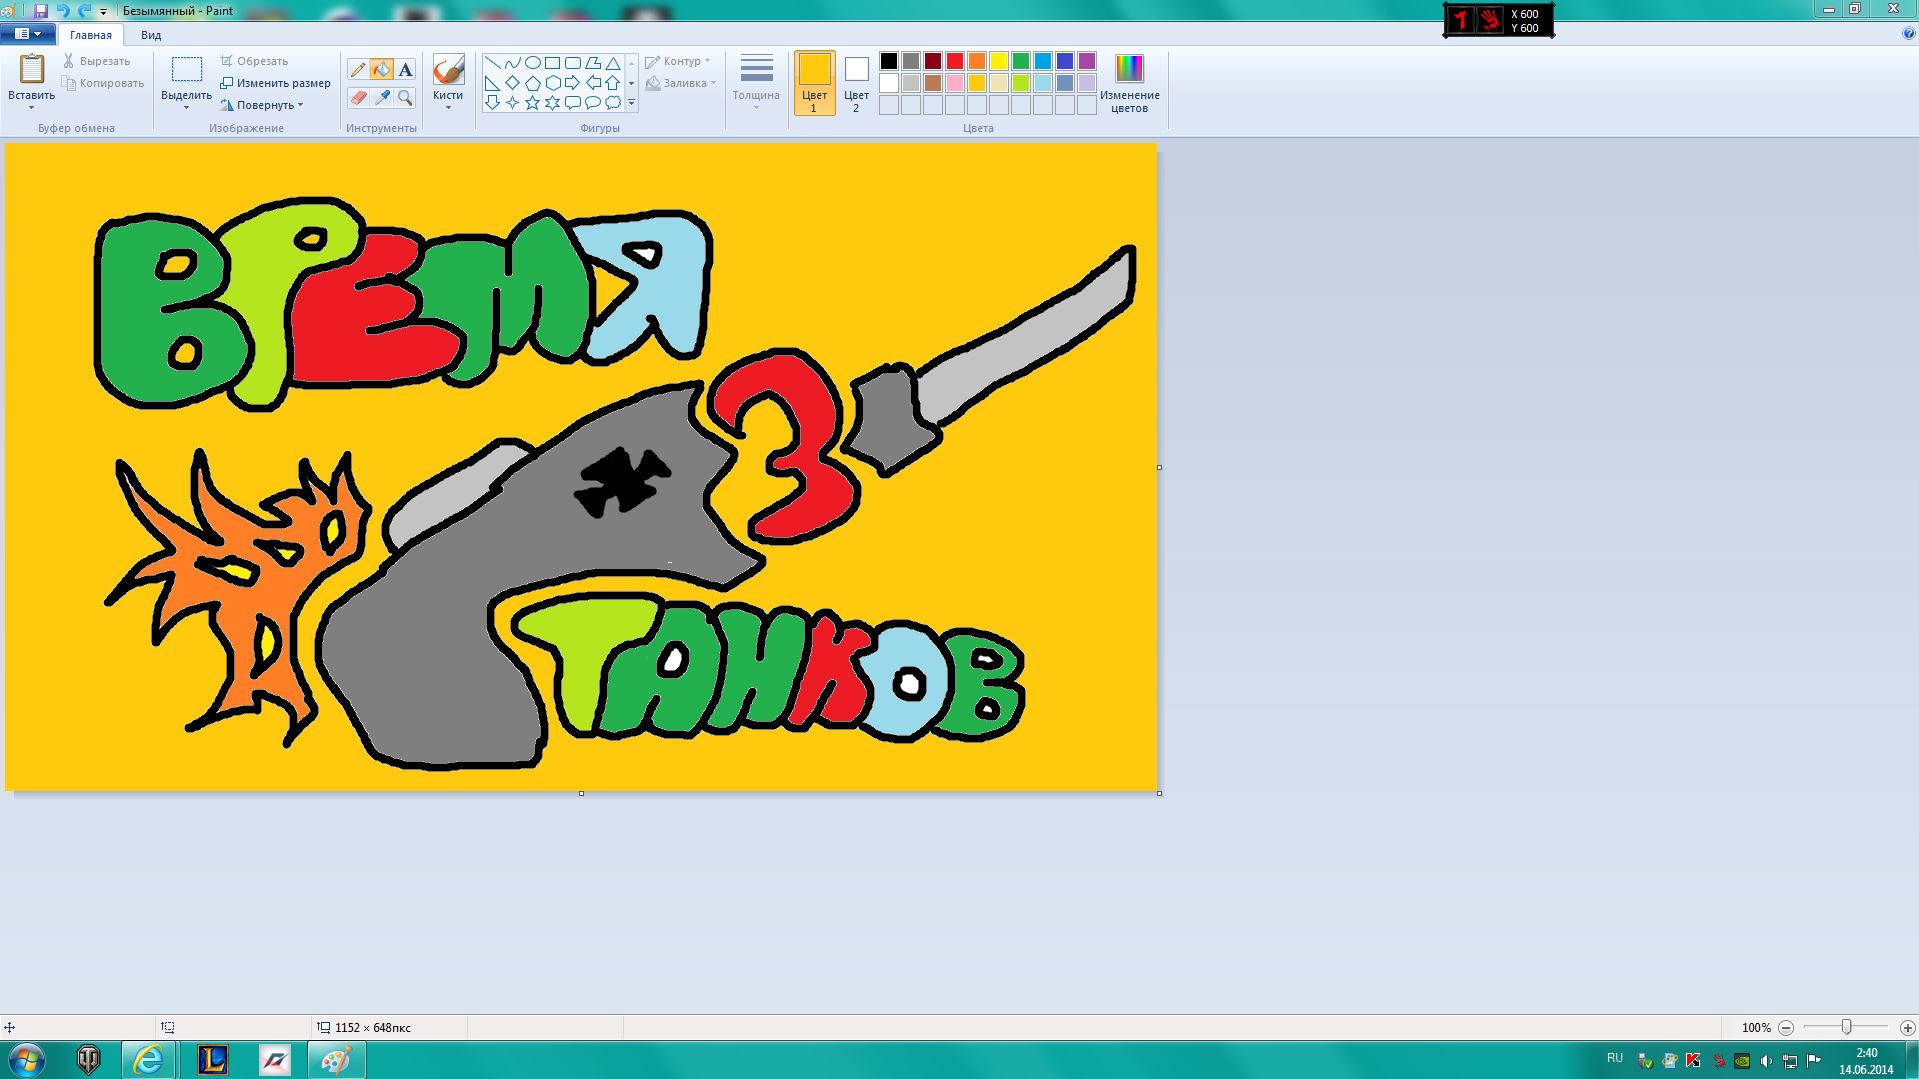Screen dimensions: 1919x1079
Task: Choose the Right arrow shape
Action: pyautogui.click(x=572, y=83)
